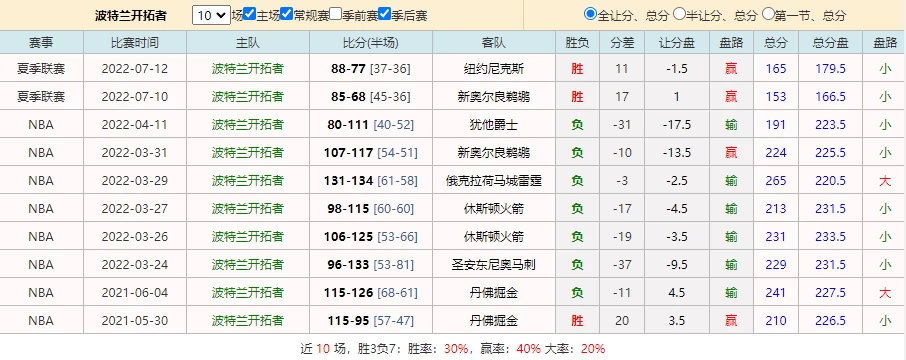Enable the 季前赛 checkbox
Screen dimensions: 906x360
[x=336, y=14]
